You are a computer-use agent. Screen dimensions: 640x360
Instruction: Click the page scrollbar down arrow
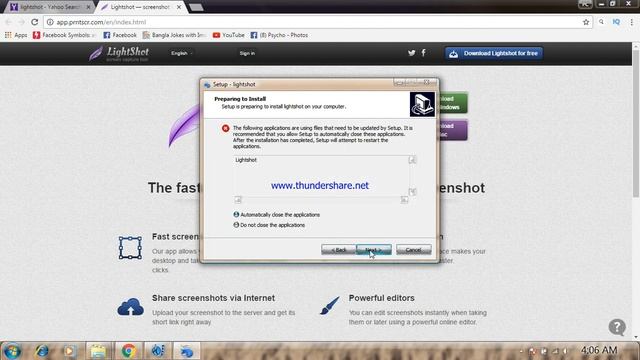point(636,337)
